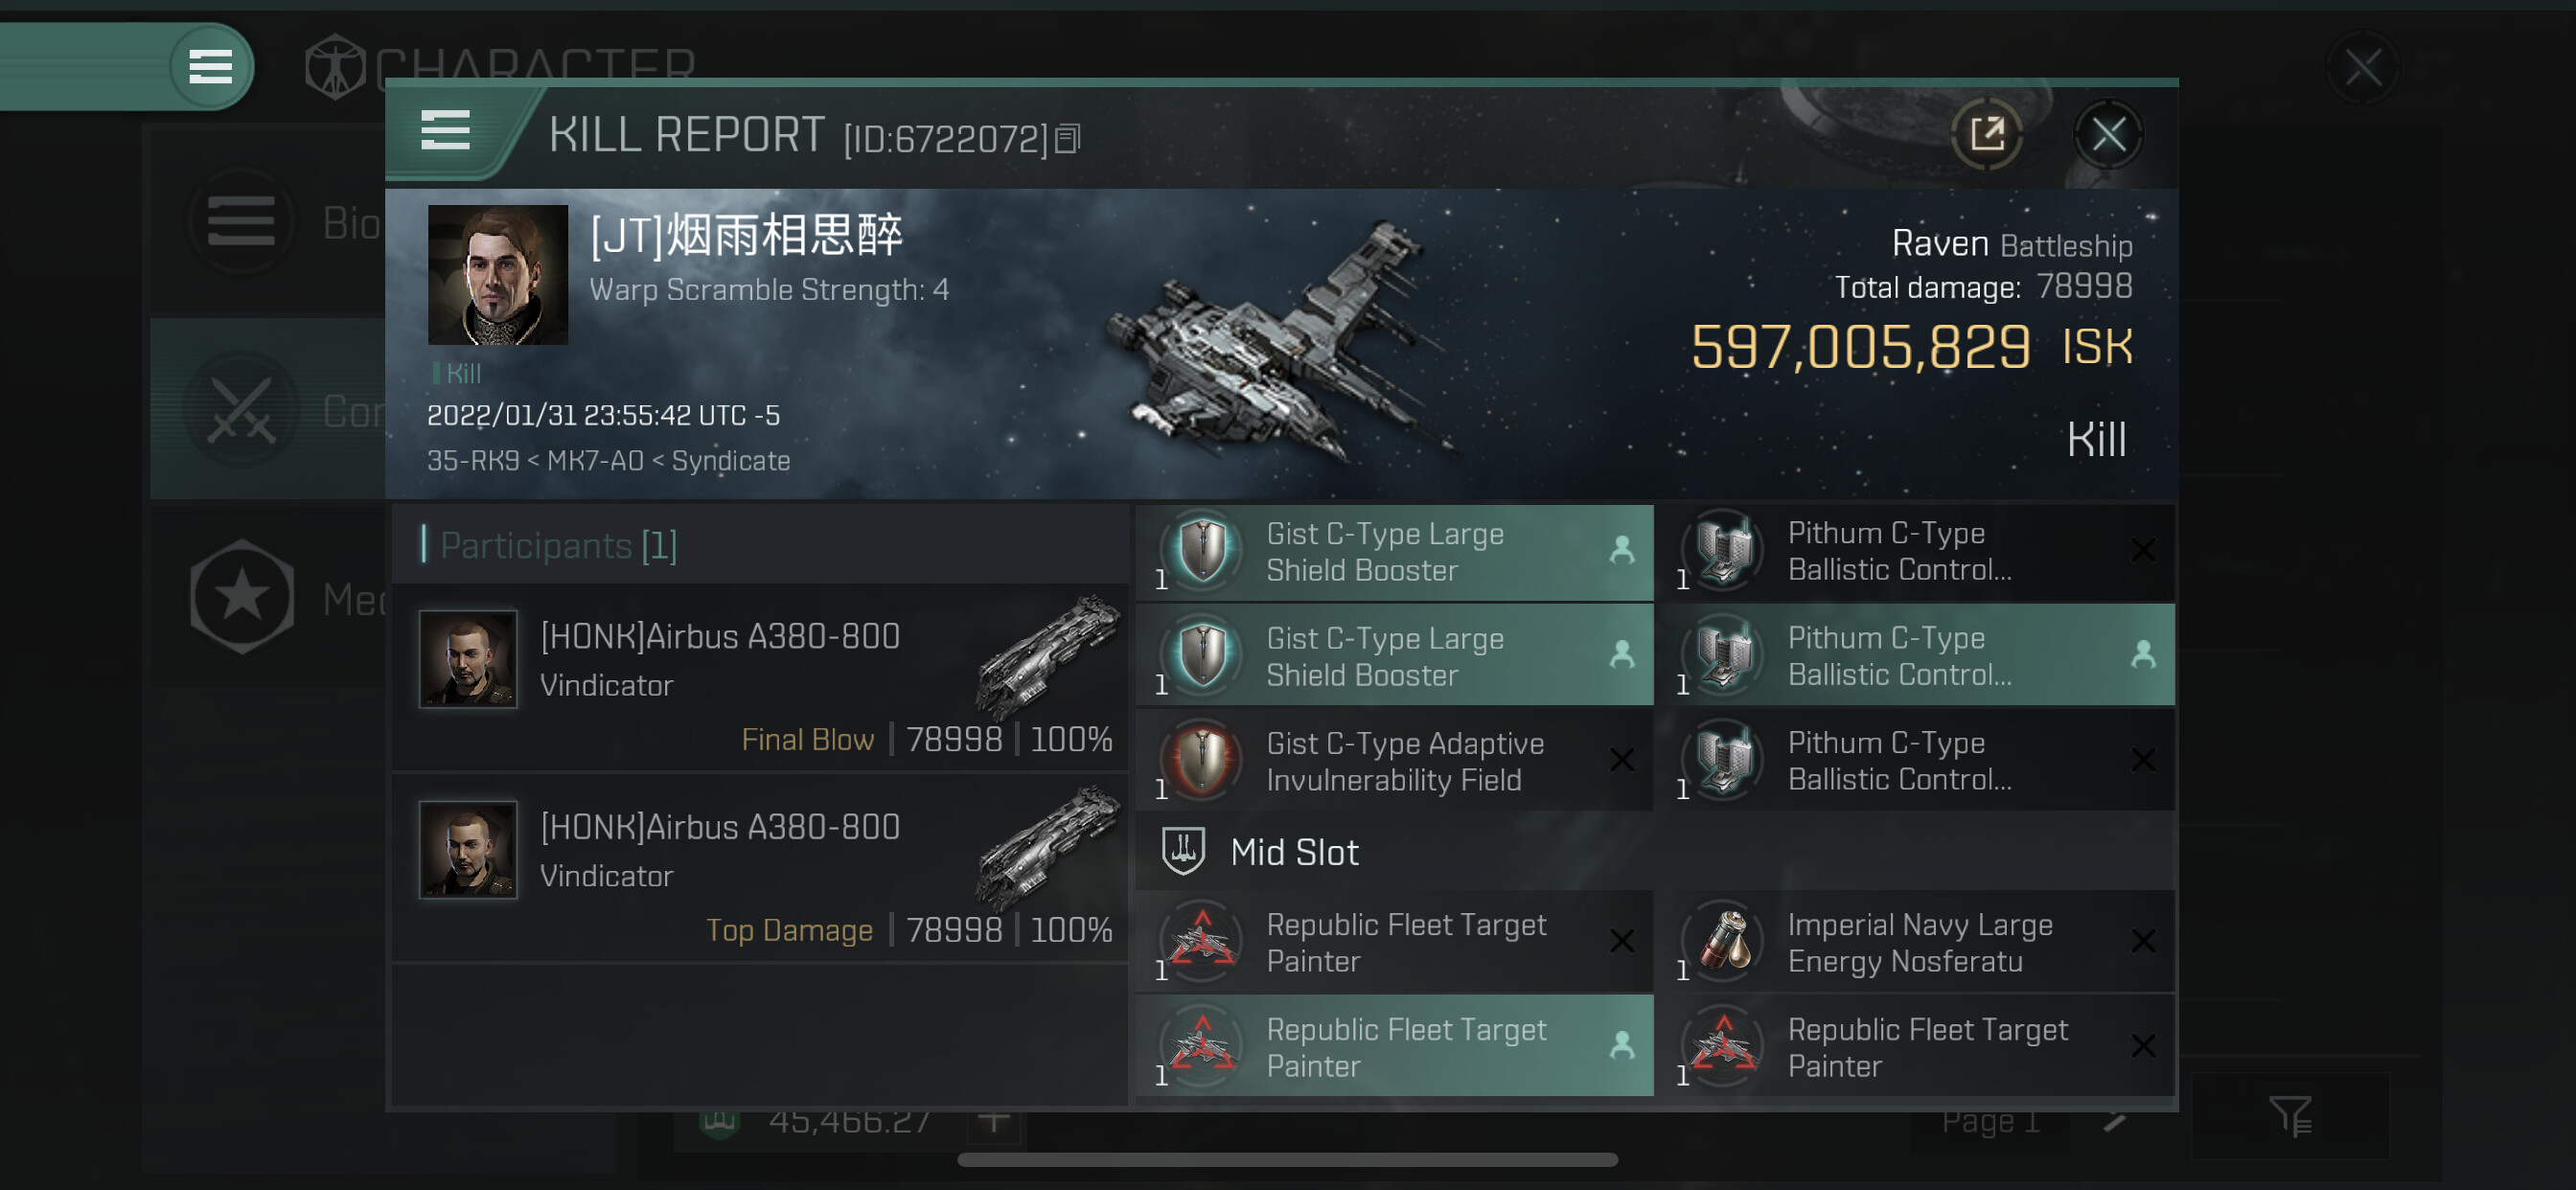Open the 35-RK9 system location link
Screen dimensions: 2576x1190
coord(473,461)
